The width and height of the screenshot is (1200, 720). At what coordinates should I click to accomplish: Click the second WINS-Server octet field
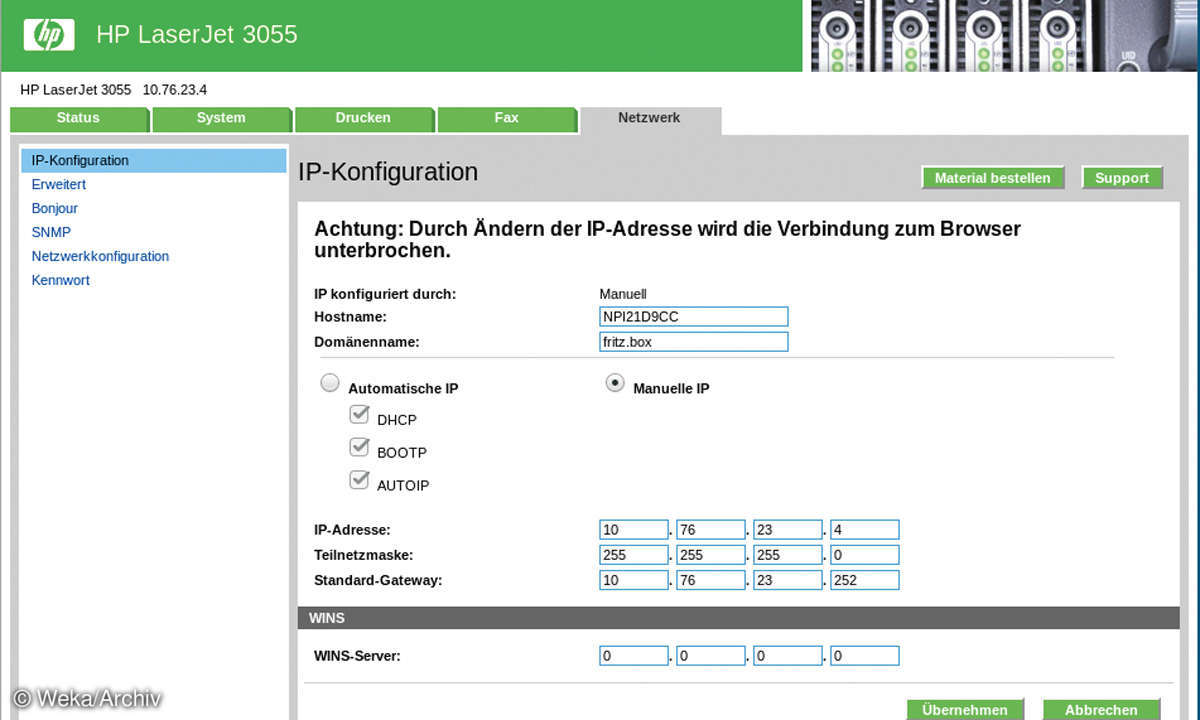[x=711, y=656]
